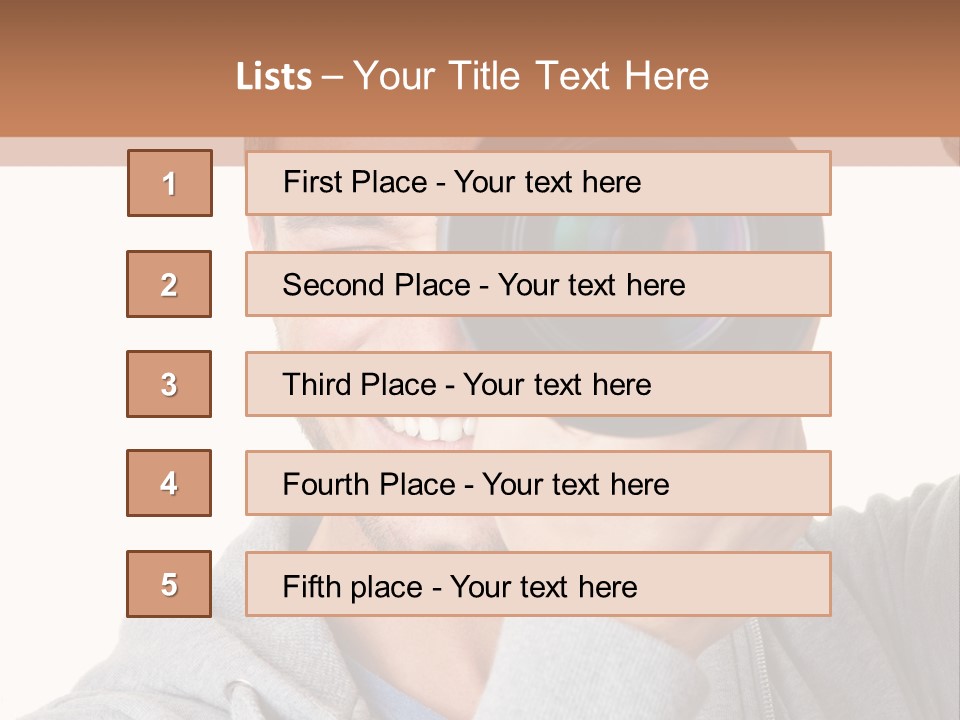
Task: Select the "Fifth place - Your text here" bar
Action: coord(538,584)
